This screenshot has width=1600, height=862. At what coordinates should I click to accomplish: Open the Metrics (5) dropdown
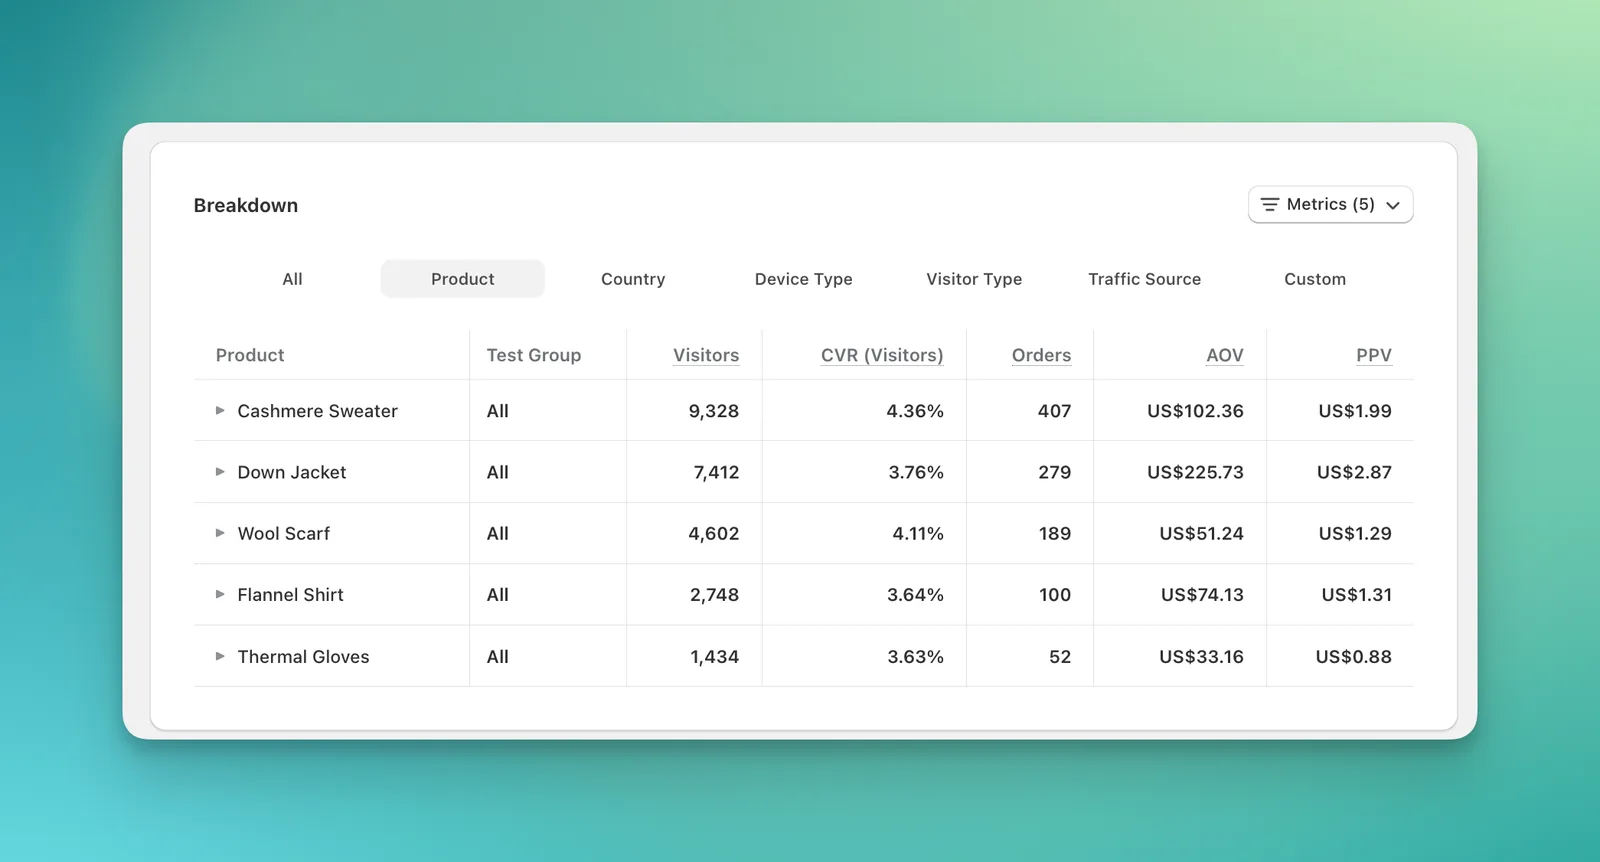1330,204
